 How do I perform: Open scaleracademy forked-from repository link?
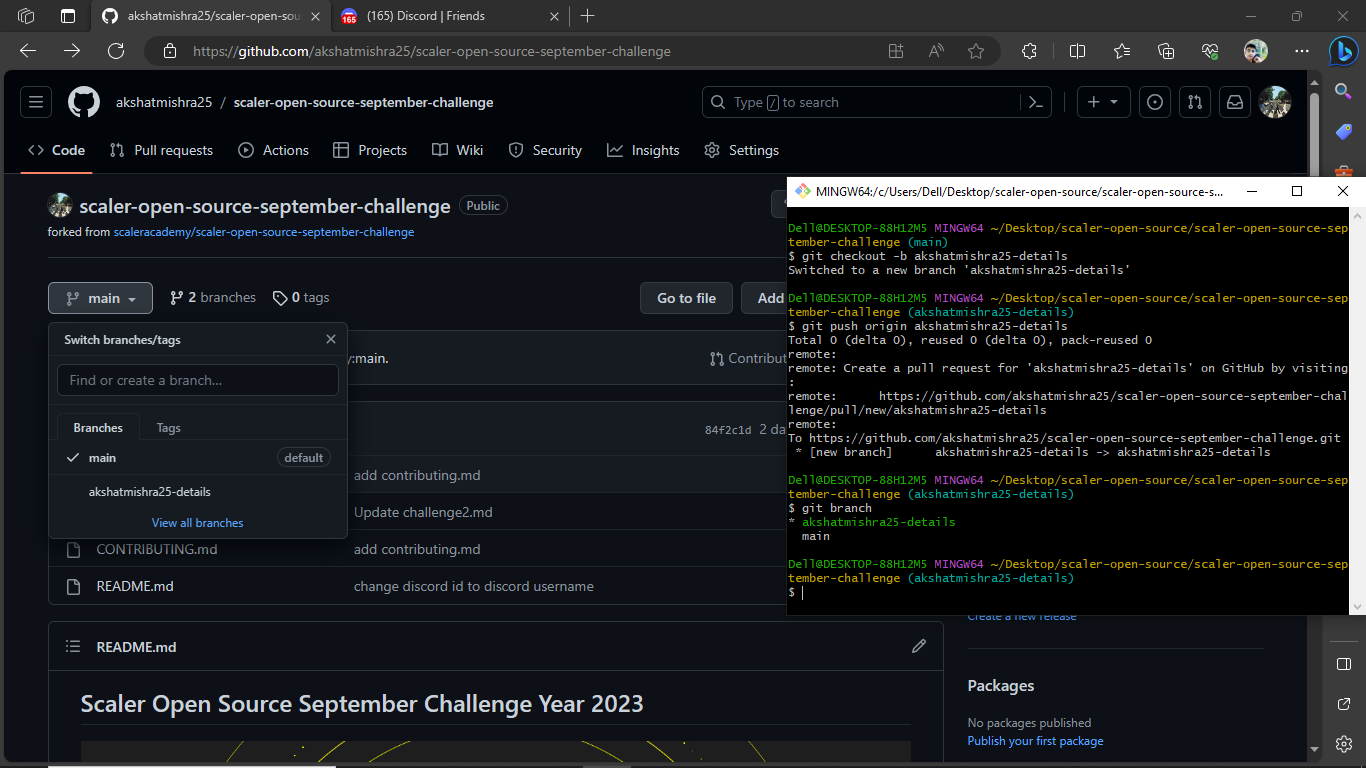264,232
